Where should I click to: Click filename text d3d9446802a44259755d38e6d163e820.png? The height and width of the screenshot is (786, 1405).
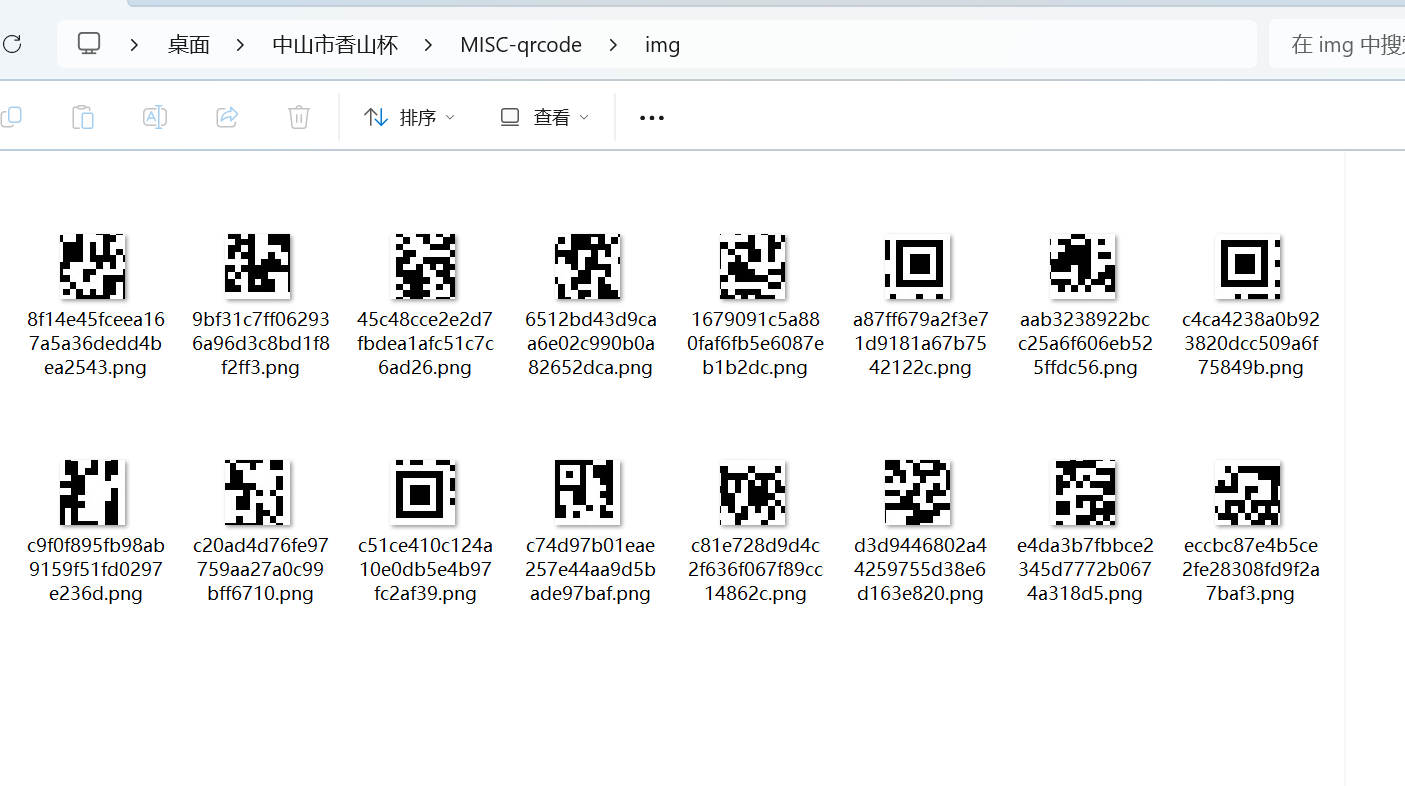click(x=920, y=570)
